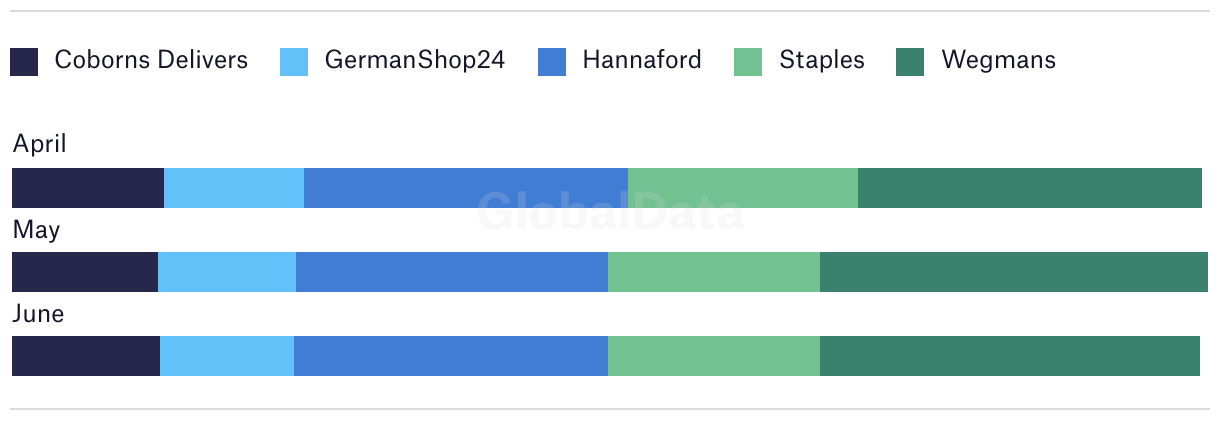Toggle the Staples legend label
The width and height of the screenshot is (1220, 422).
coord(822,61)
